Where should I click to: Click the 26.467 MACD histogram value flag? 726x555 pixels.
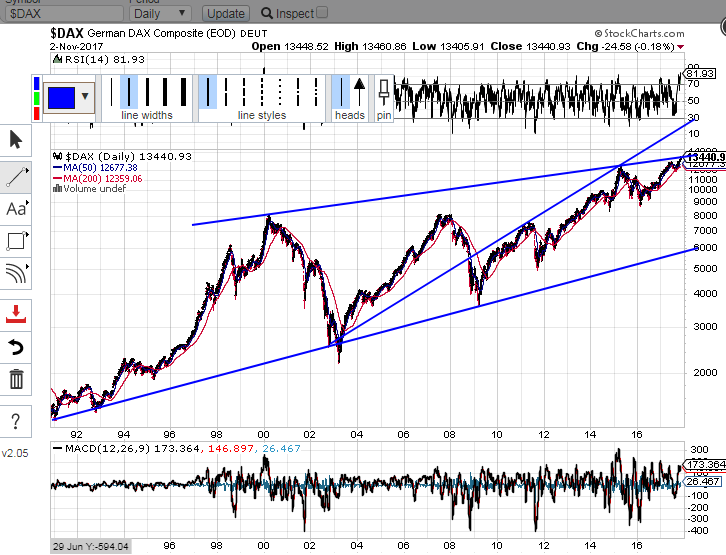(x=702, y=482)
